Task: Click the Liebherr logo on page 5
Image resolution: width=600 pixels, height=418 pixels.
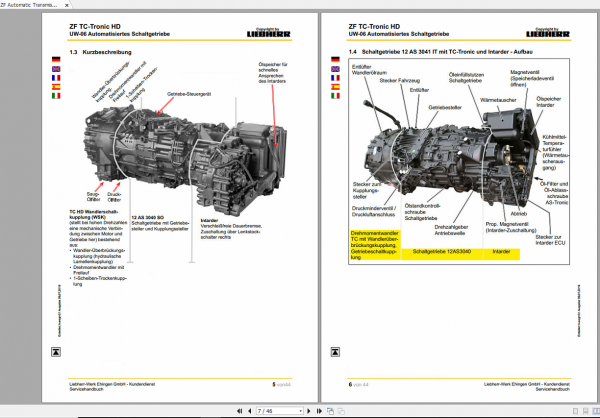Action: pyautogui.click(x=269, y=33)
